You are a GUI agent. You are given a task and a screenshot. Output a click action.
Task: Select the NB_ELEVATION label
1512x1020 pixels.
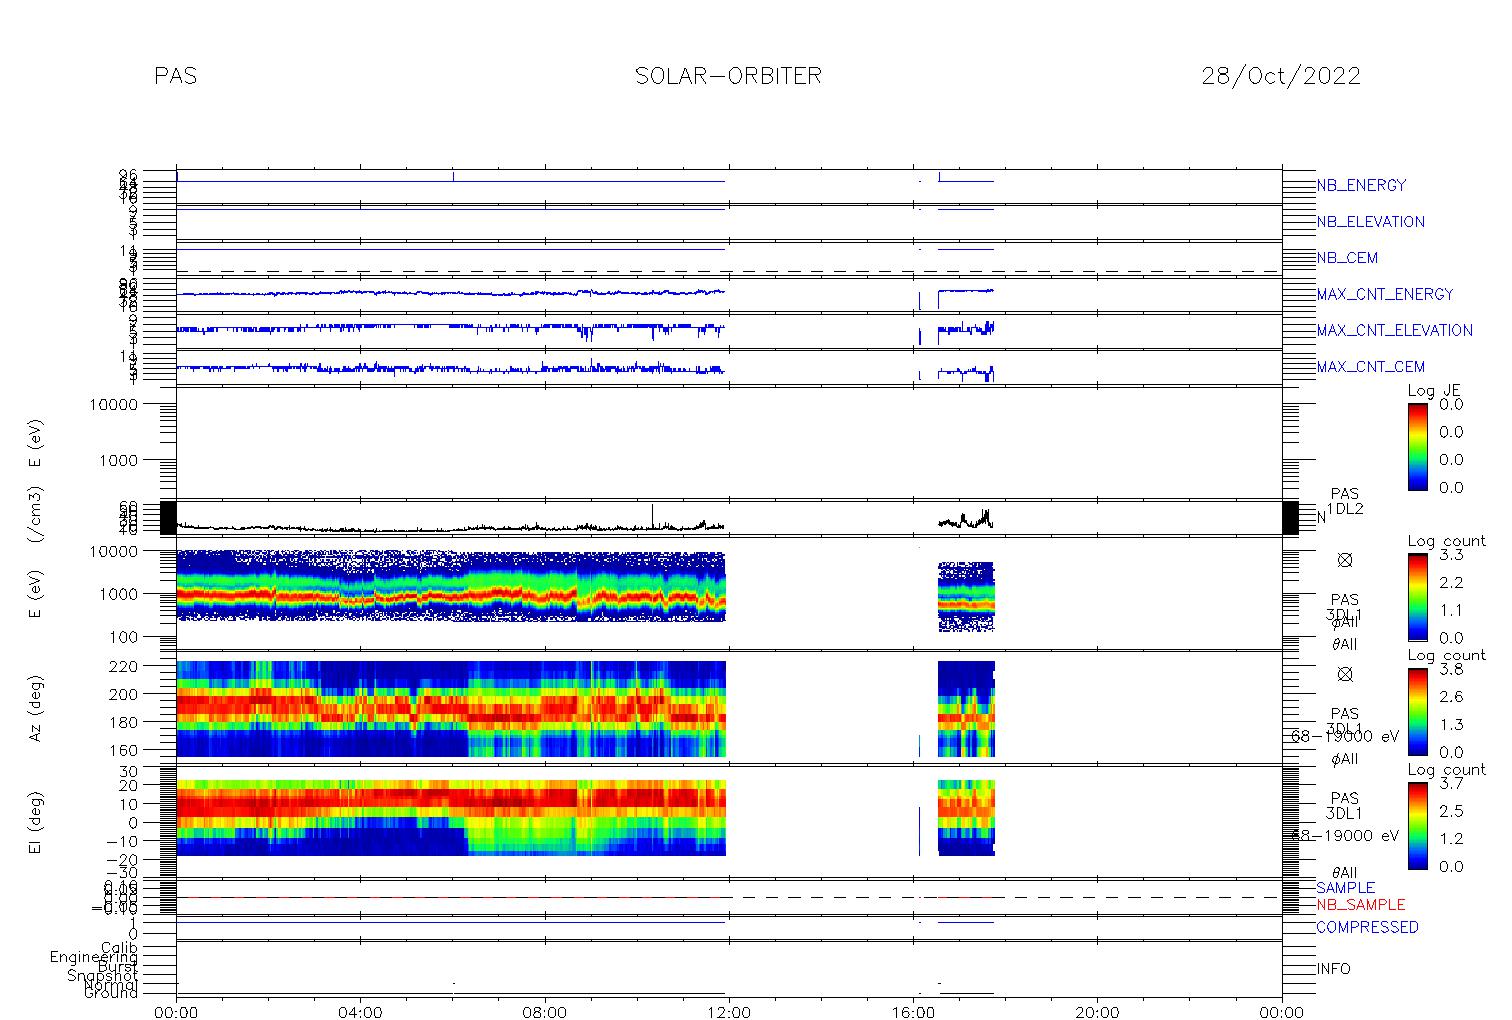[x=1370, y=222]
